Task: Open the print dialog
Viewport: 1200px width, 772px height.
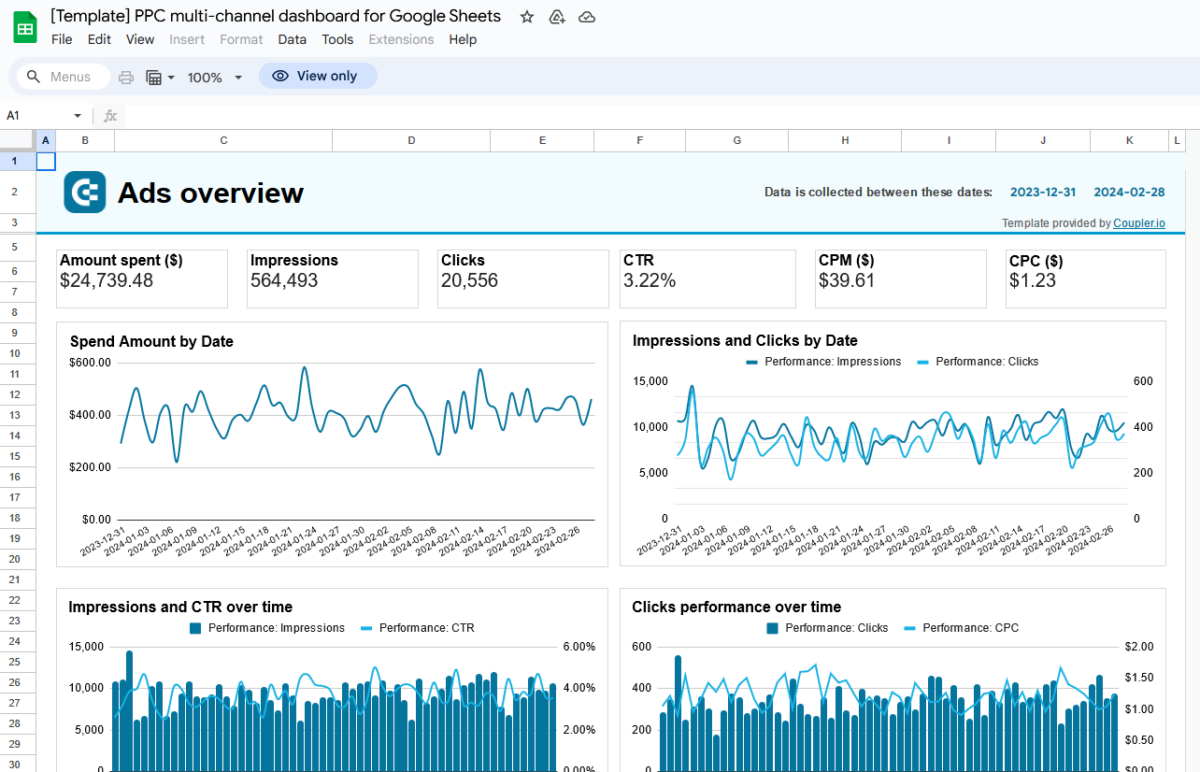Action: [126, 77]
